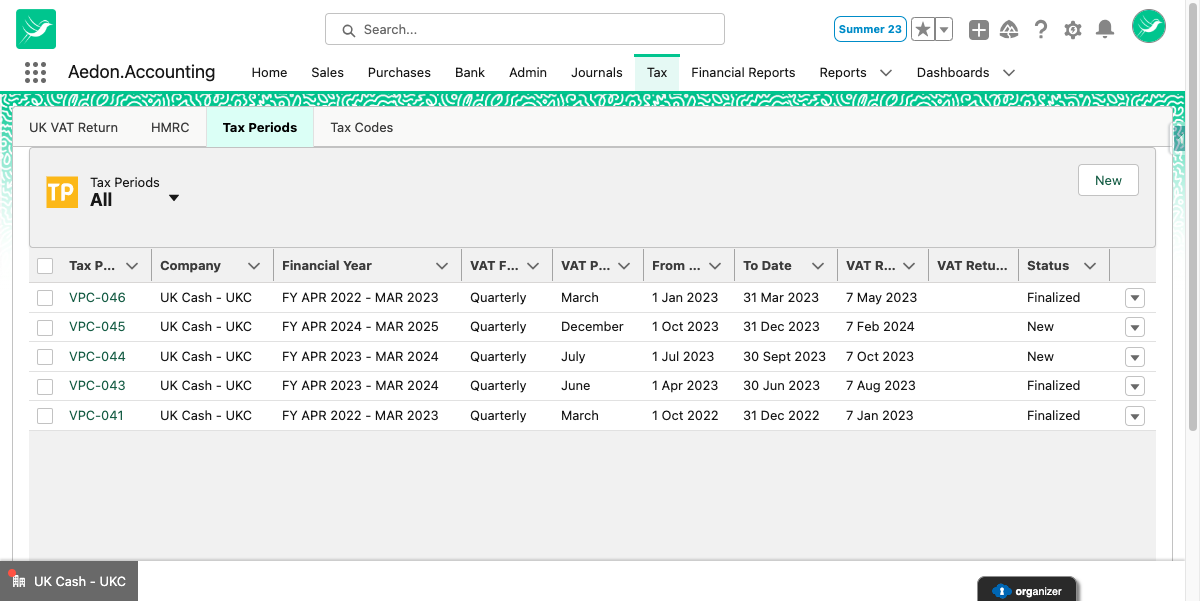Go to the Journals tab

597,72
